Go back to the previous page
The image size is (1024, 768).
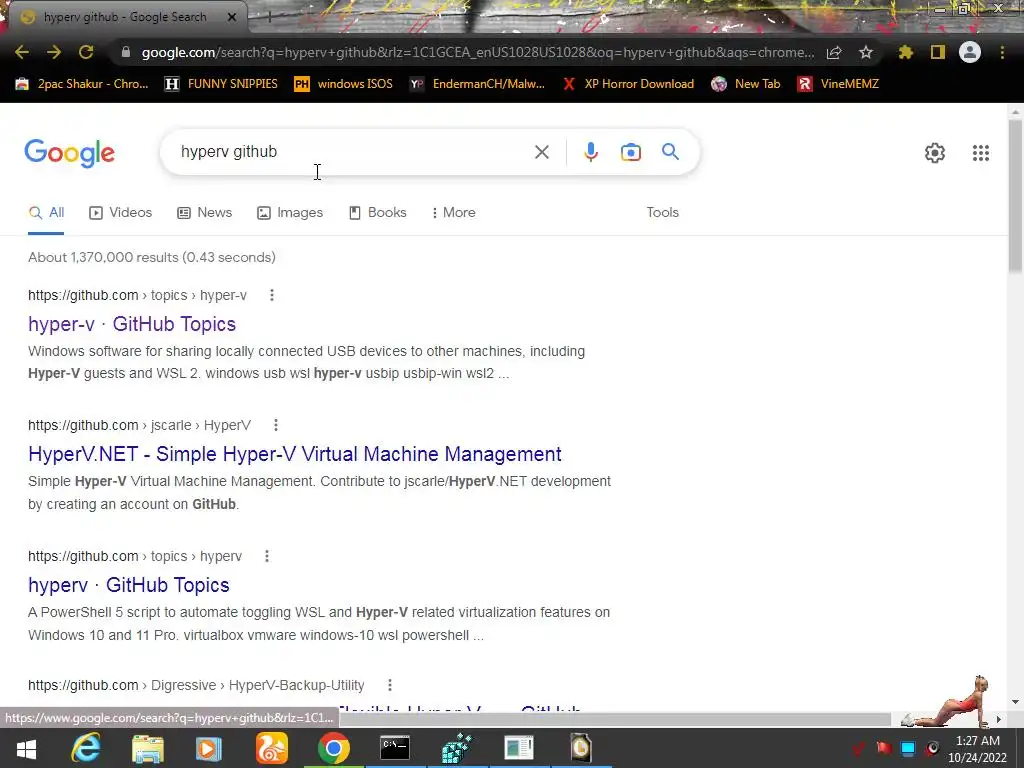tap(22, 52)
